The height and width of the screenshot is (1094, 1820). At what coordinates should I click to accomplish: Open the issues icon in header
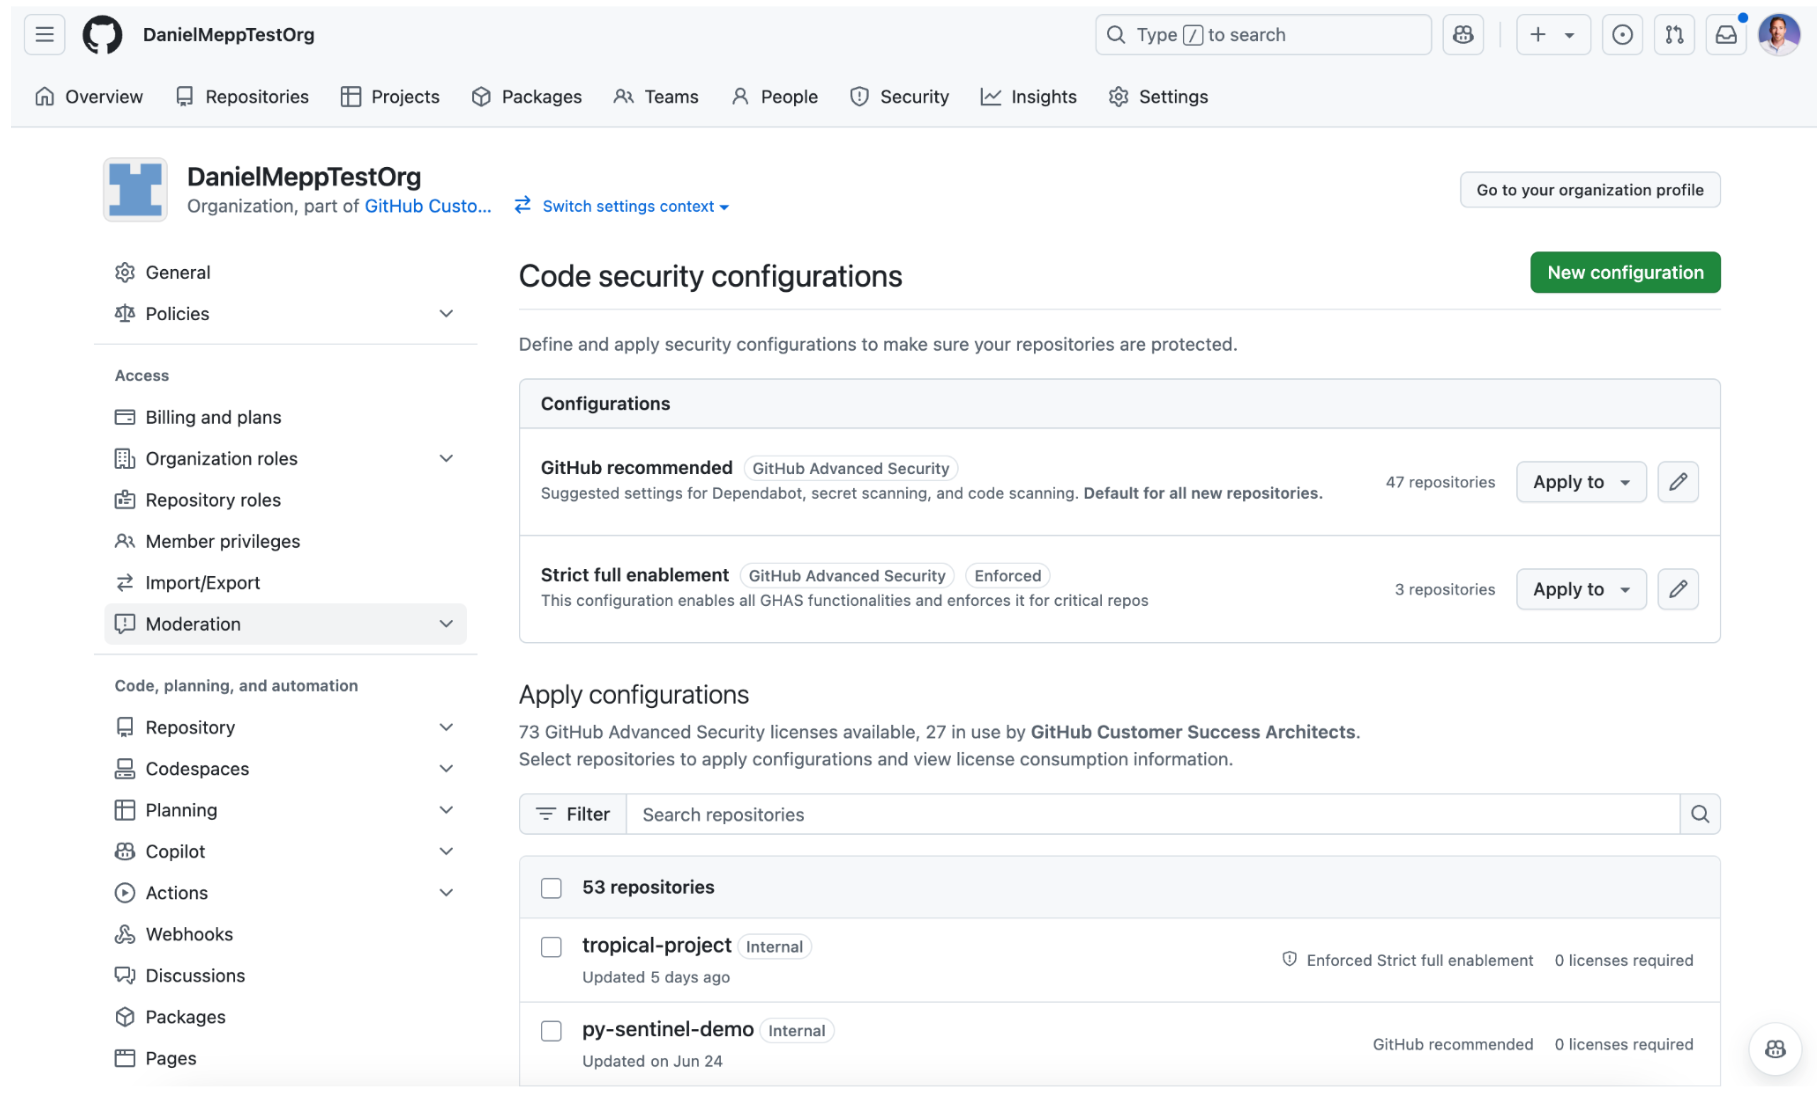tap(1622, 35)
